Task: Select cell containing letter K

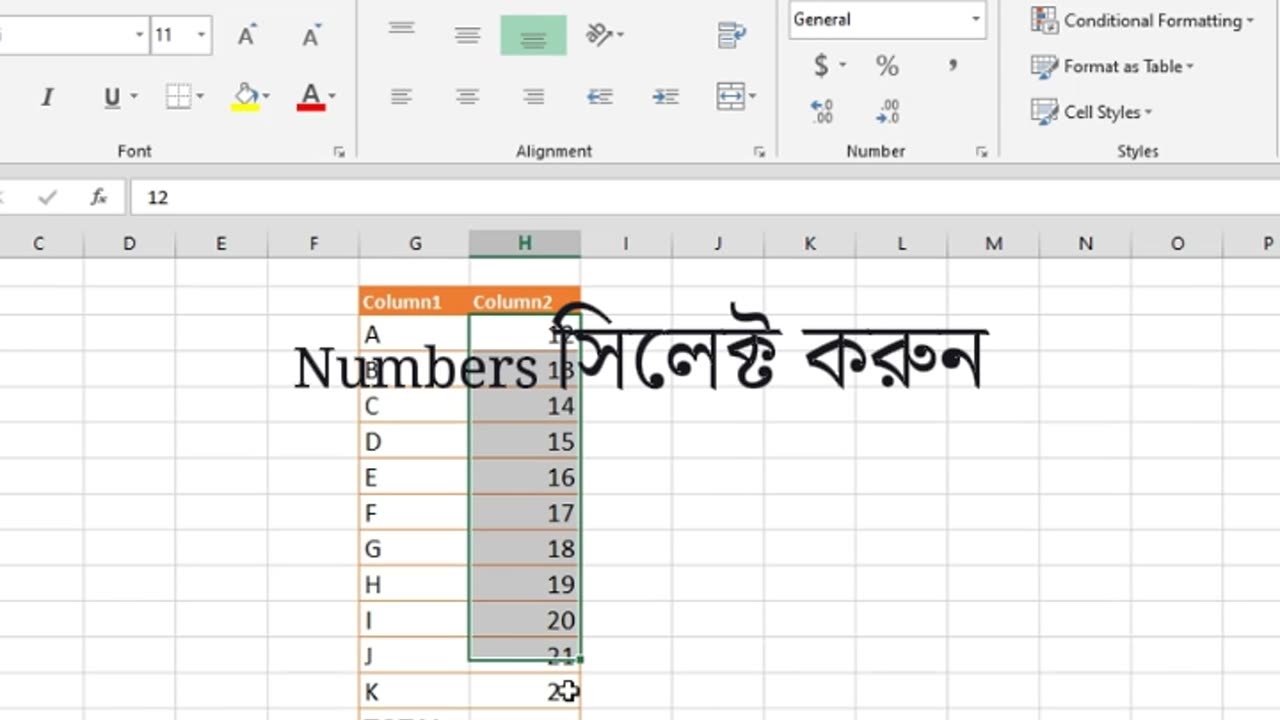Action: [x=414, y=691]
